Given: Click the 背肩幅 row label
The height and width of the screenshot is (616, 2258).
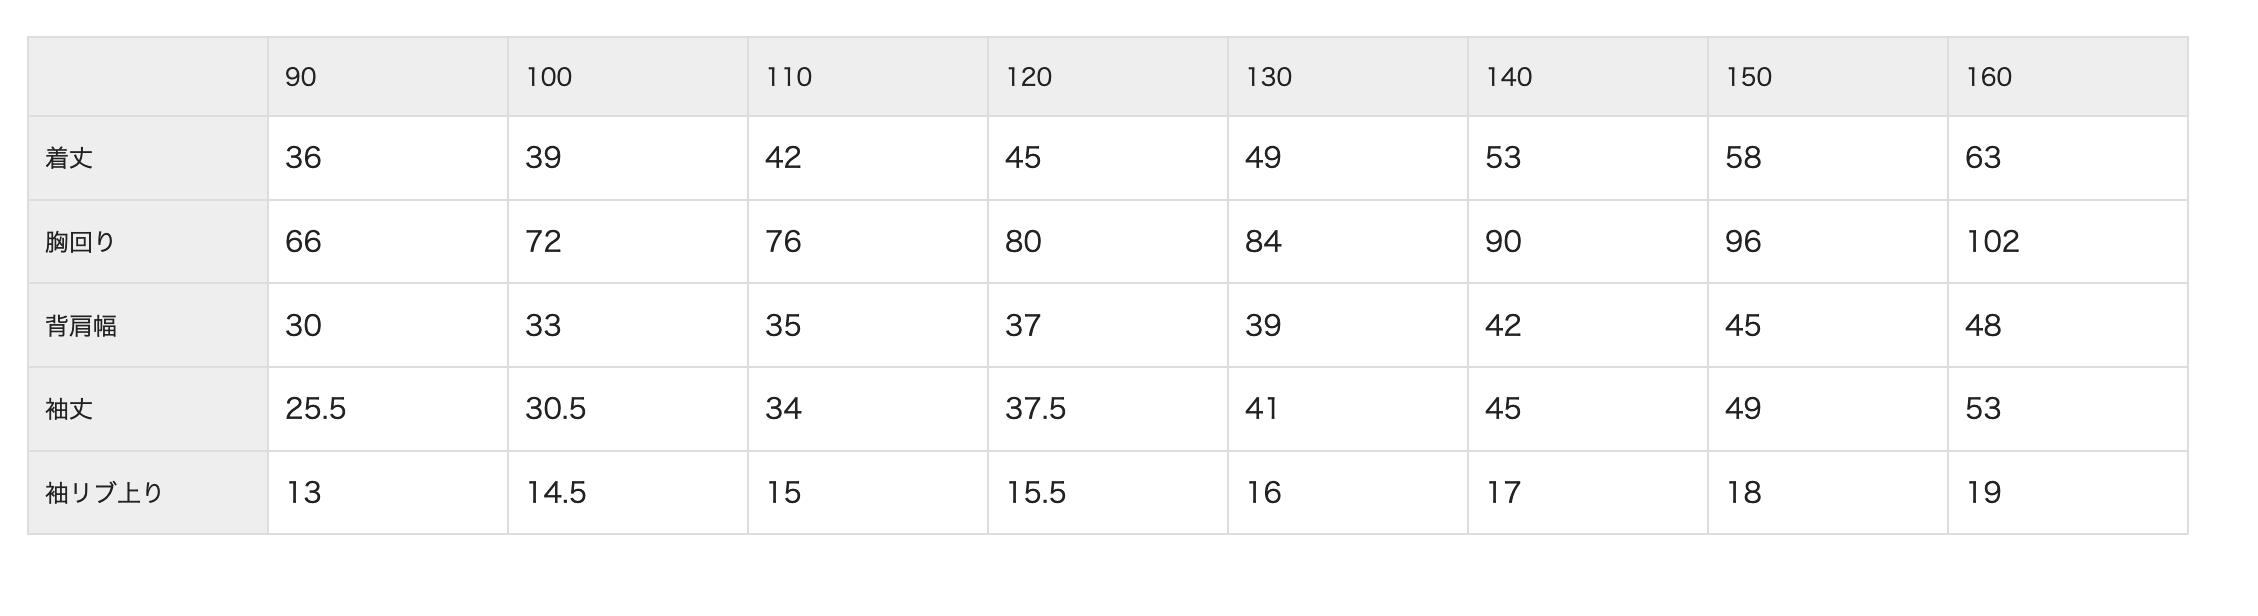Looking at the screenshot, I should click(x=148, y=326).
